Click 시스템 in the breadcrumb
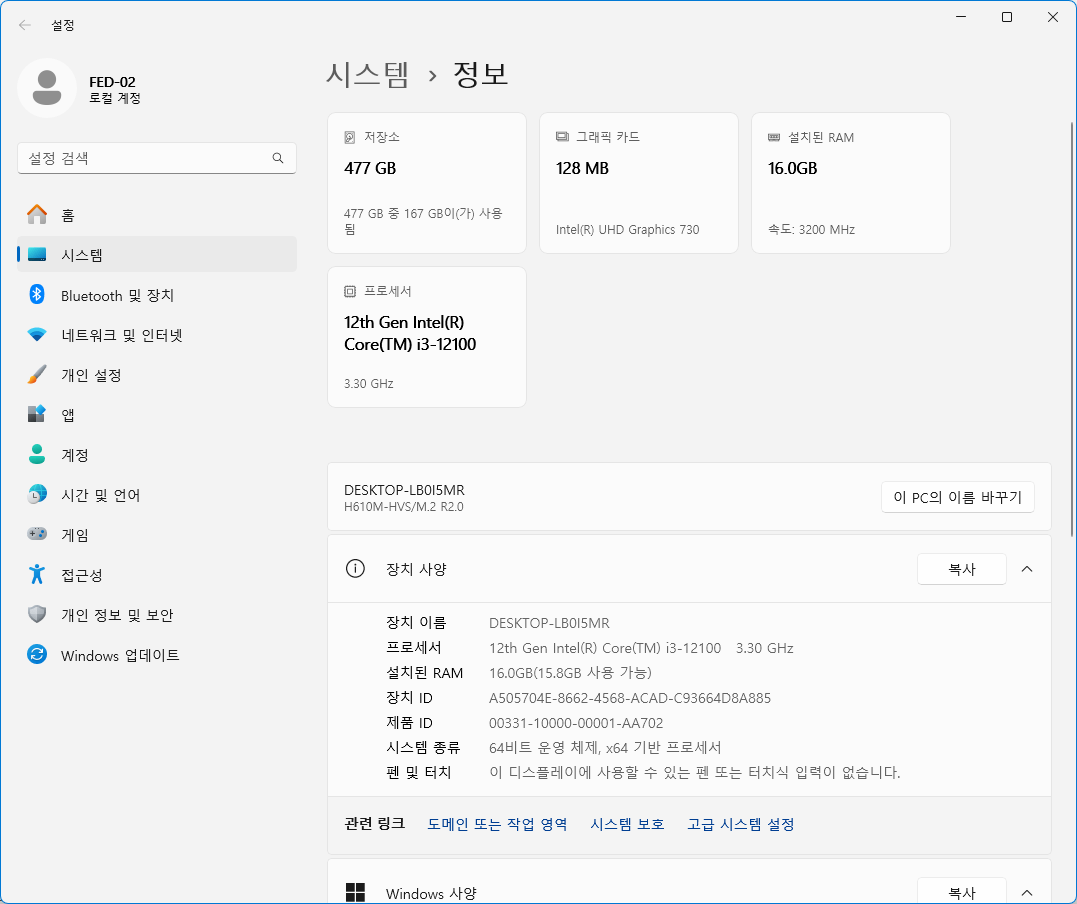The width and height of the screenshot is (1077, 904). coord(367,74)
